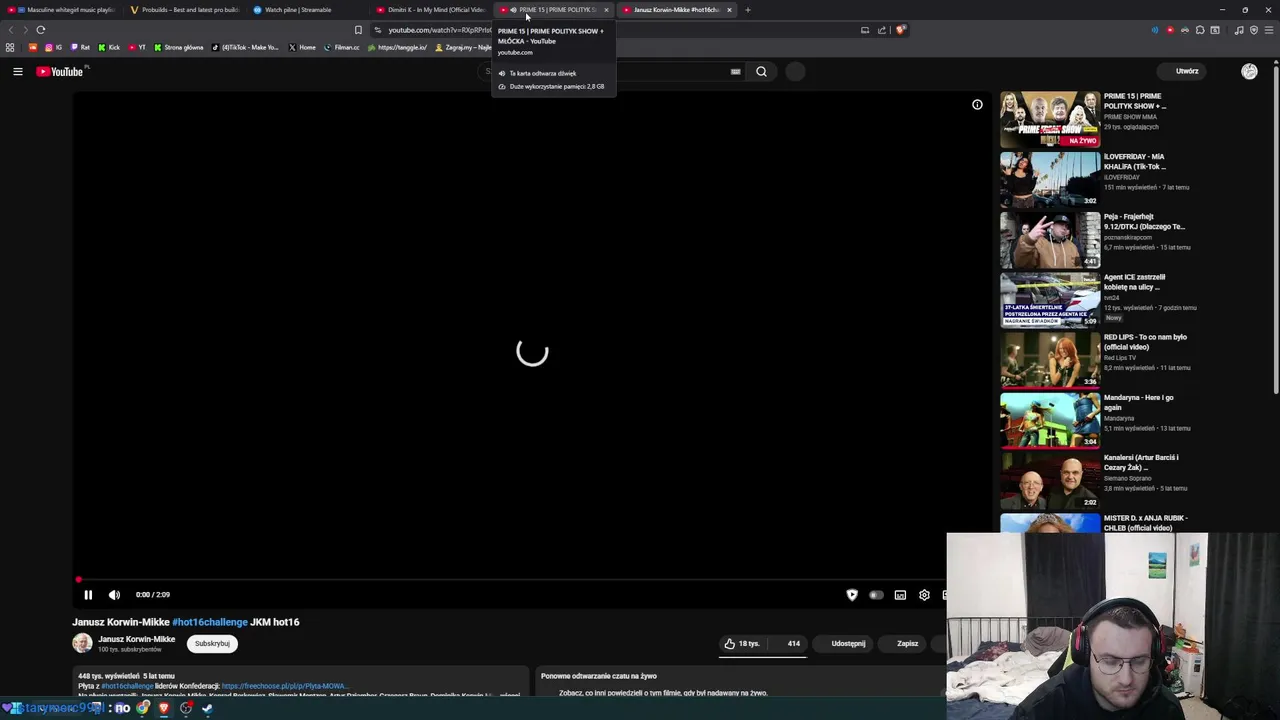Viewport: 1280px width, 720px height.
Task: Open the YouTube account avatar menu
Action: 1249,71
